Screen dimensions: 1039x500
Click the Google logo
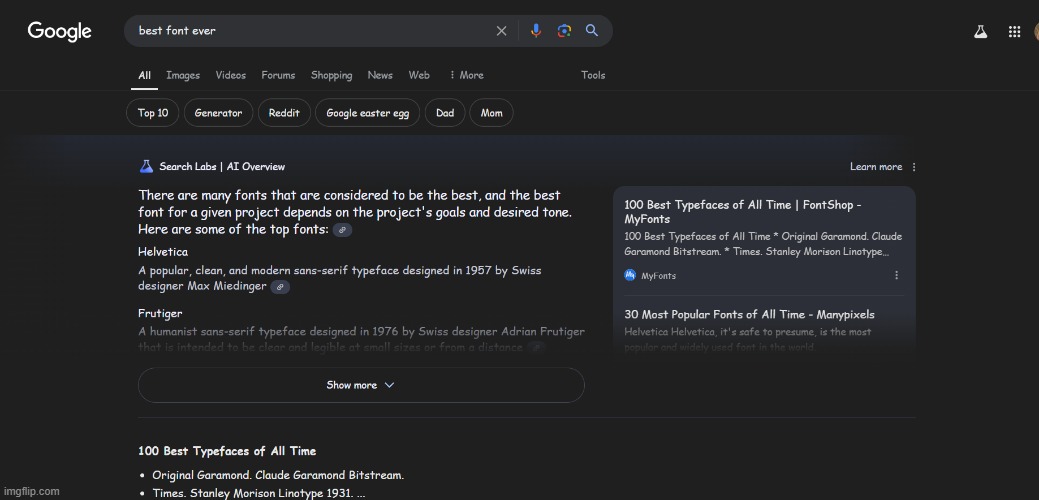[x=60, y=31]
